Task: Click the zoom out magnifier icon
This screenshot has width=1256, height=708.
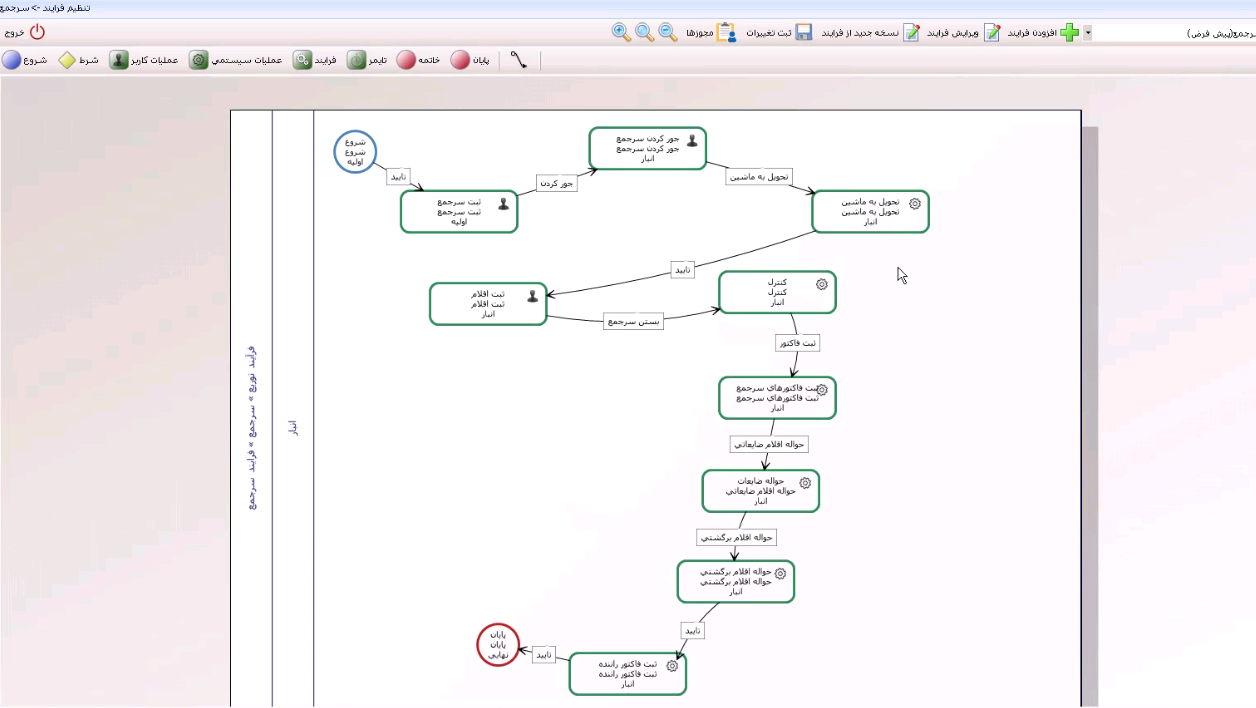Action: click(x=668, y=33)
